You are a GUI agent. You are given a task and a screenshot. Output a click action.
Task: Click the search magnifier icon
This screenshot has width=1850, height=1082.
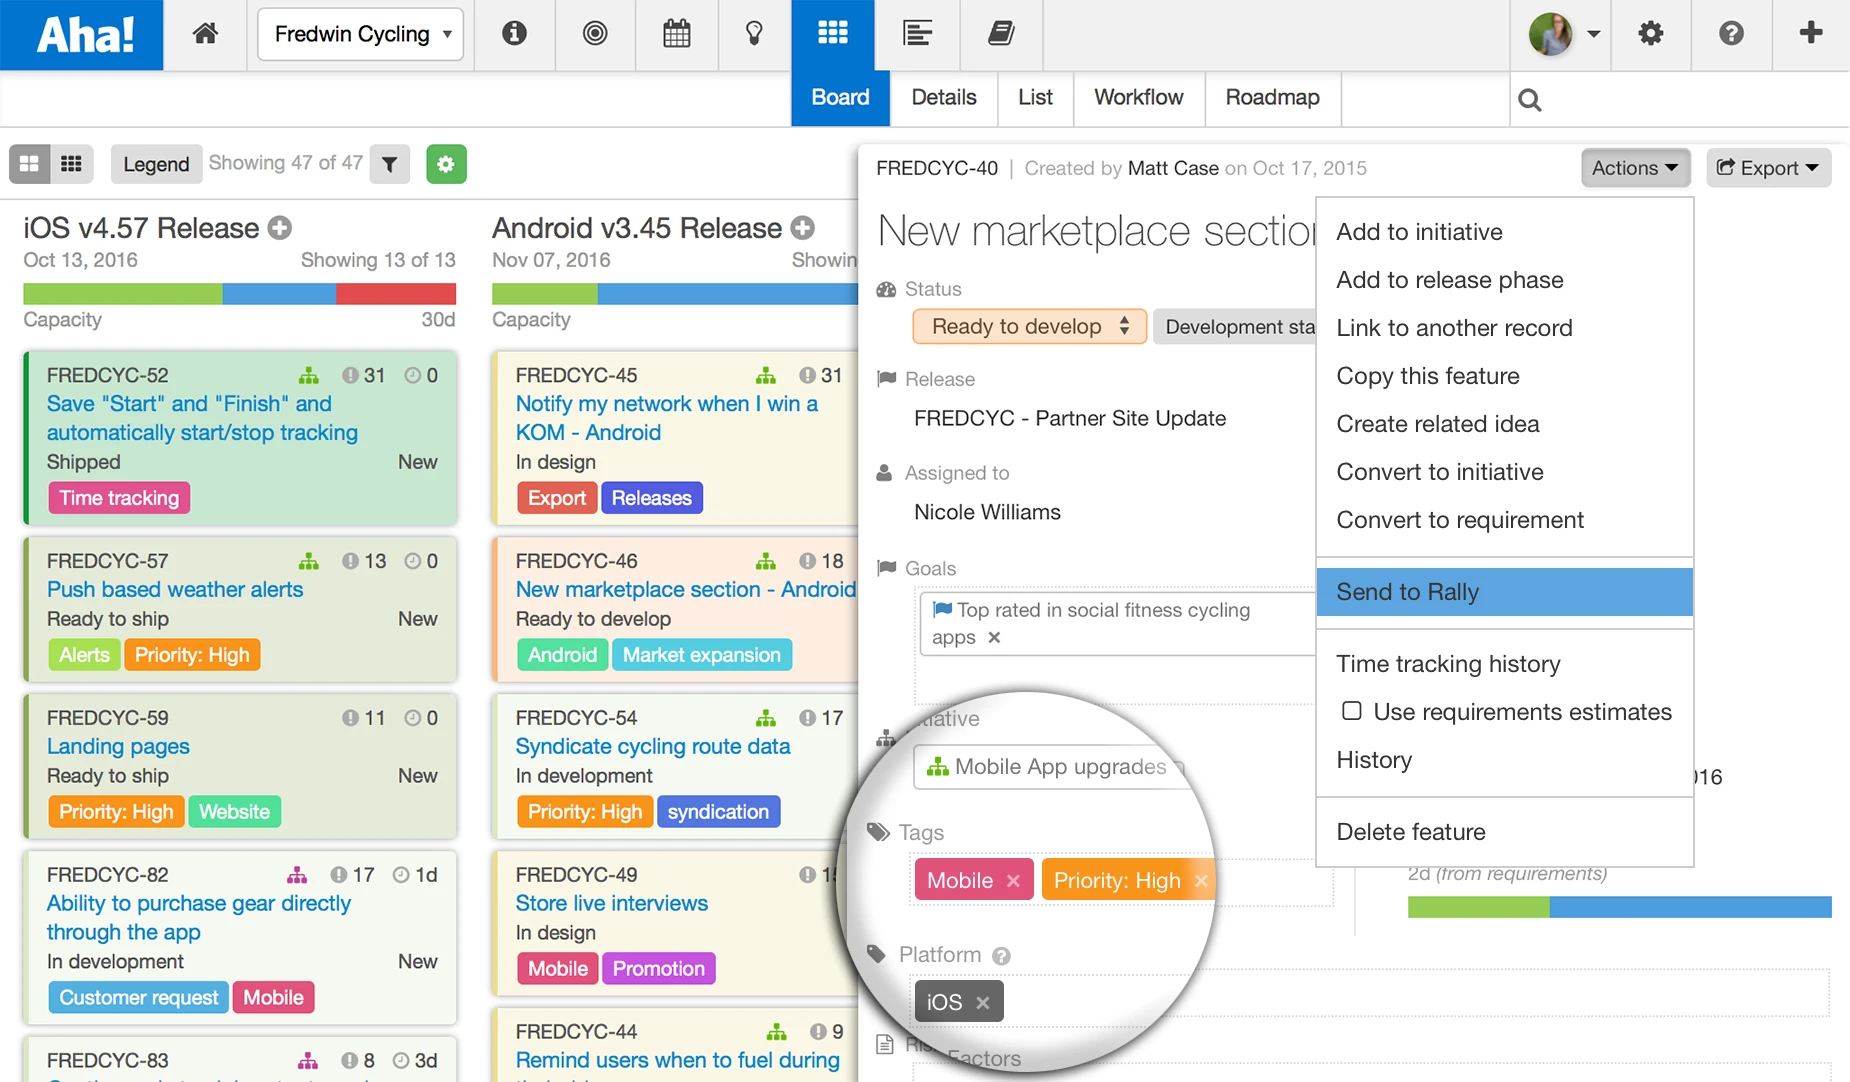click(x=1529, y=99)
